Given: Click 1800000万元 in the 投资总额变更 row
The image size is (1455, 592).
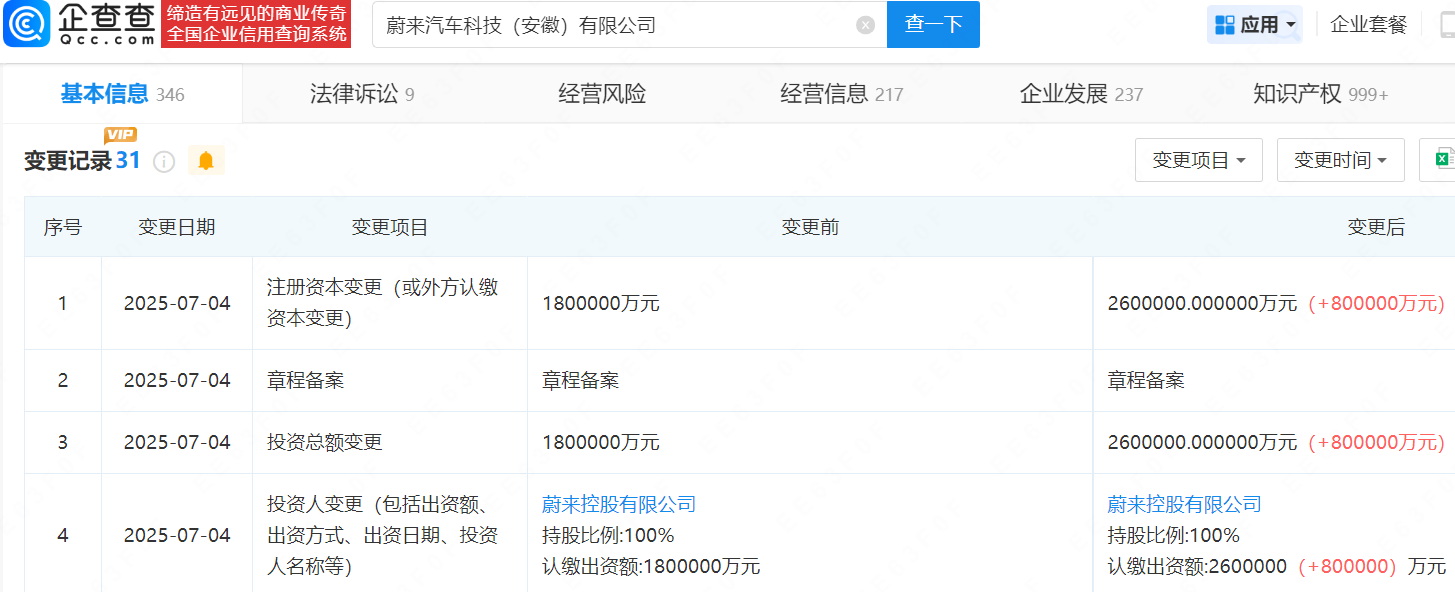Looking at the screenshot, I should 600,442.
